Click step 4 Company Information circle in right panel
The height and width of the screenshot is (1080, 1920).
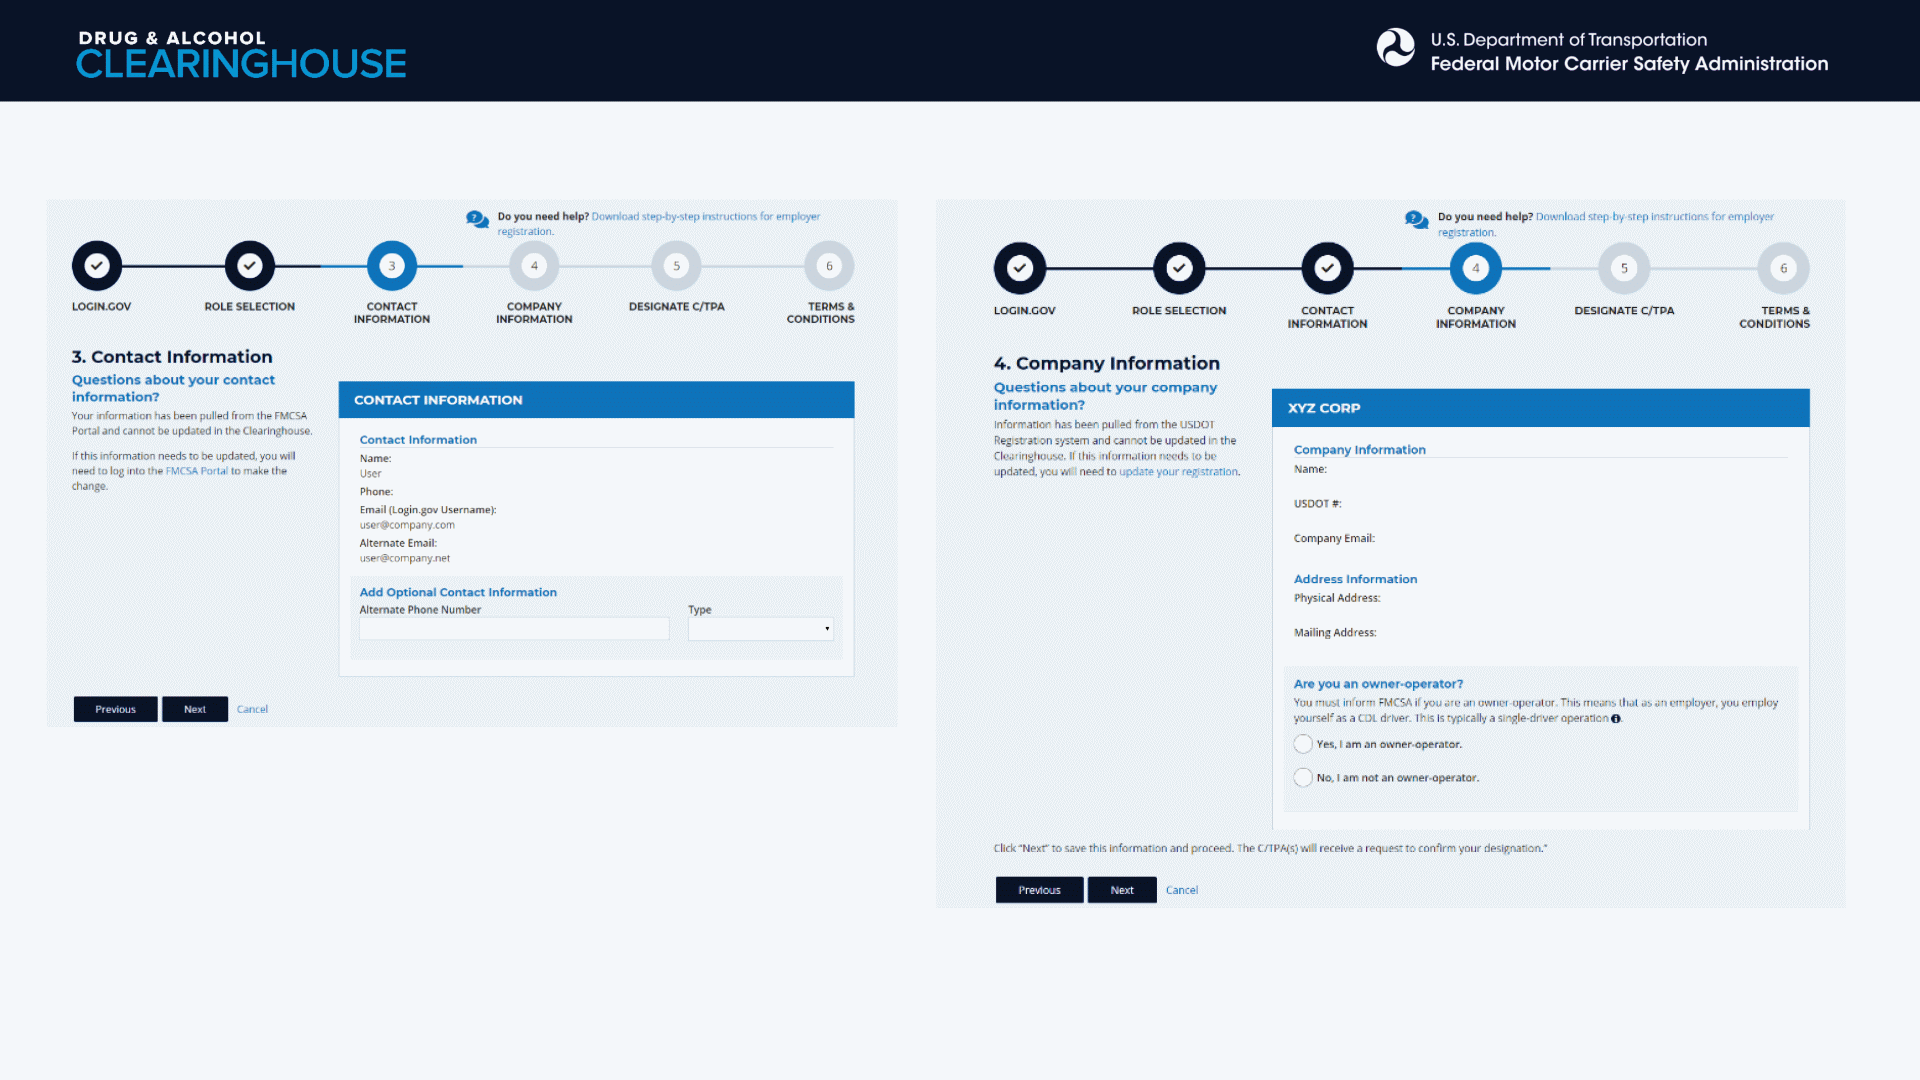[1475, 268]
